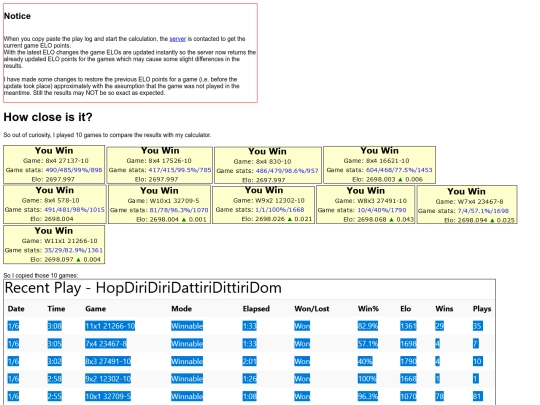Click the Elo cell '1668' in the table
The width and height of the screenshot is (540, 405).
pos(408,379)
